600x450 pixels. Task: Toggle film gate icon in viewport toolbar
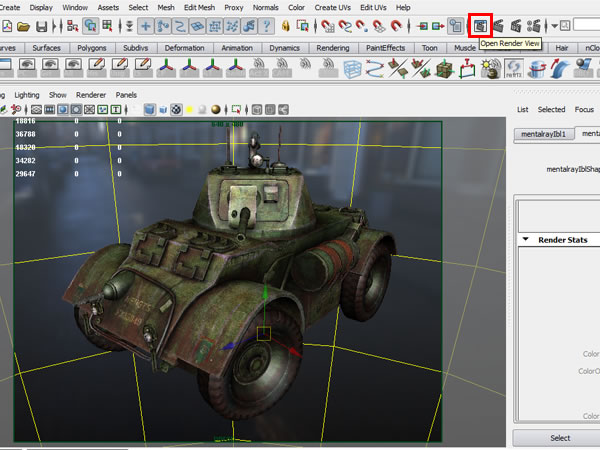[x=49, y=110]
